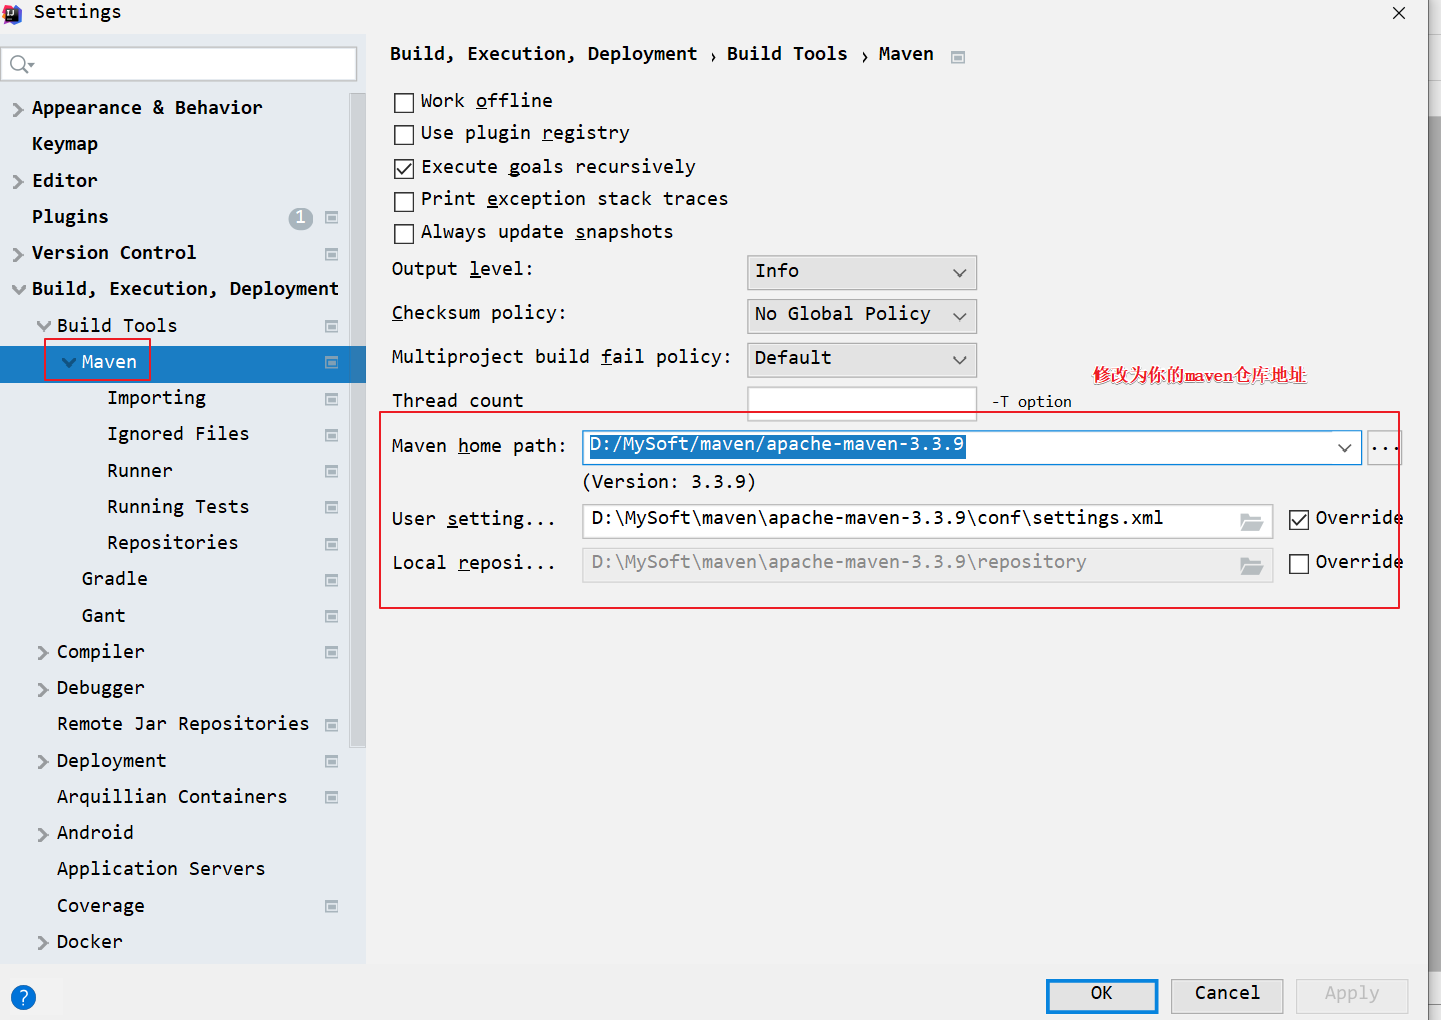Open Multiproject build fail policy dropdown
Image resolution: width=1441 pixels, height=1020 pixels.
point(861,359)
